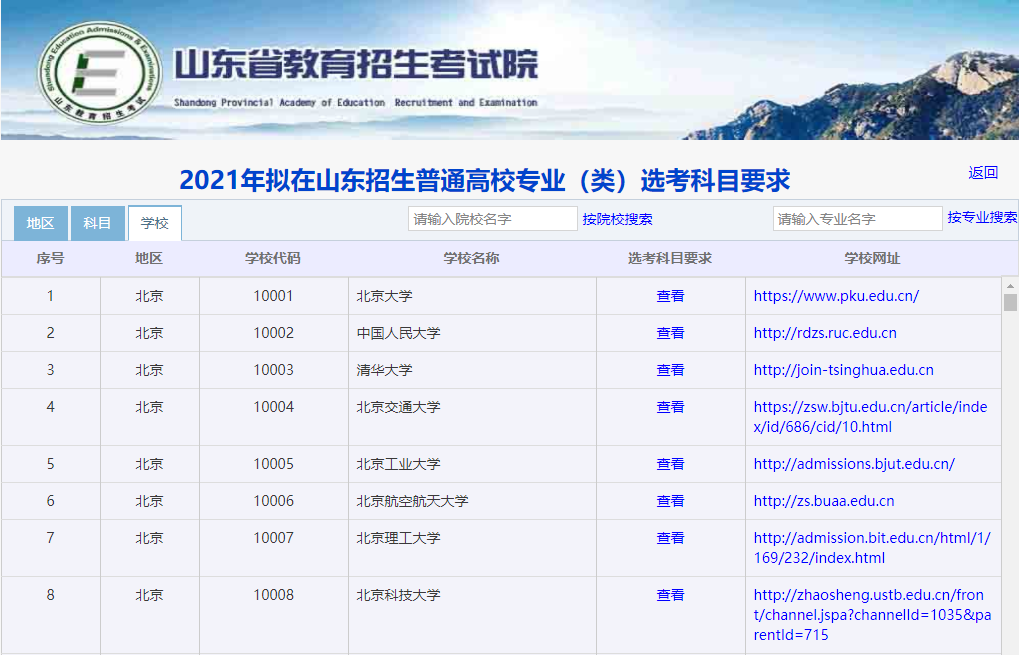Open the http://zs.buaa.edu.cn link
This screenshot has height=655, width=1019.
[824, 501]
